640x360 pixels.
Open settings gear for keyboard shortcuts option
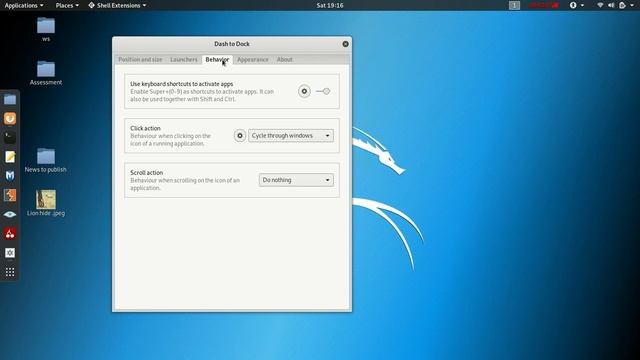[304, 91]
